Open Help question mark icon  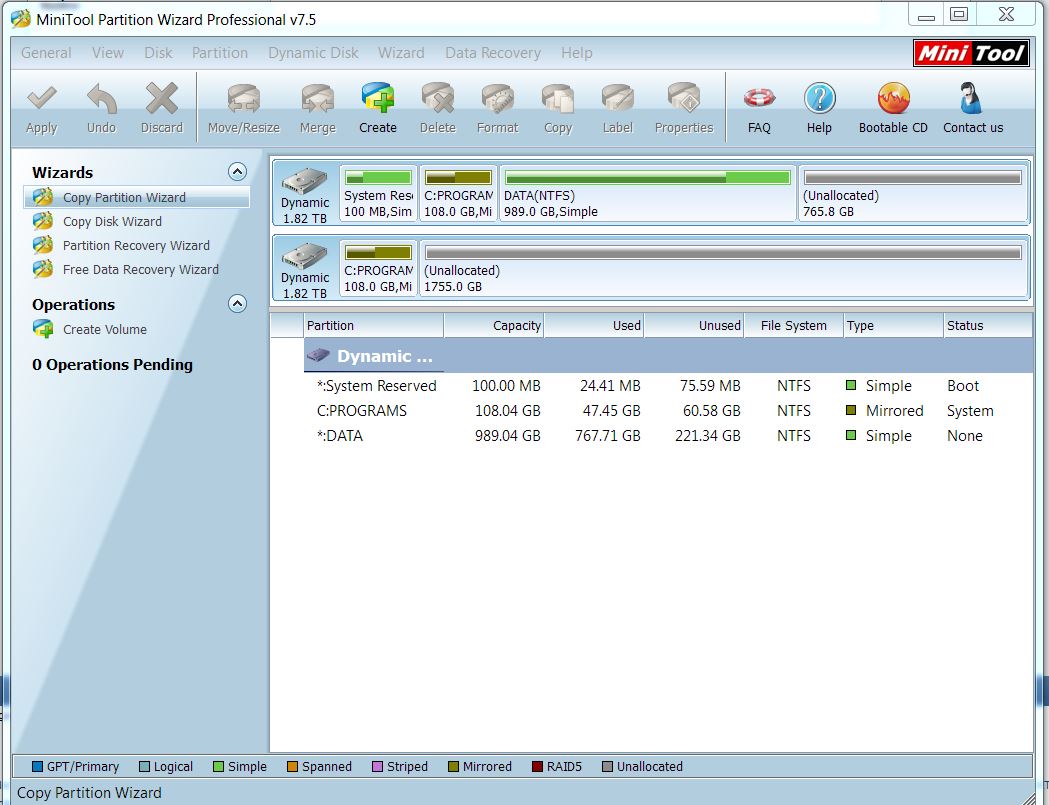click(819, 98)
